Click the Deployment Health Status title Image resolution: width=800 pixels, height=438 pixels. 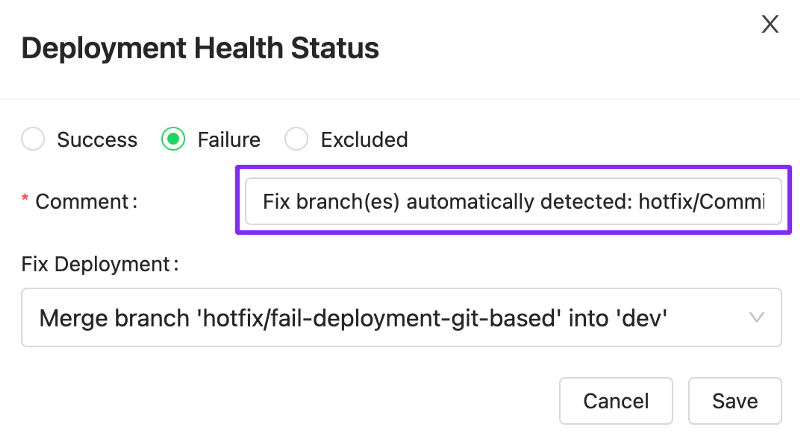[200, 48]
